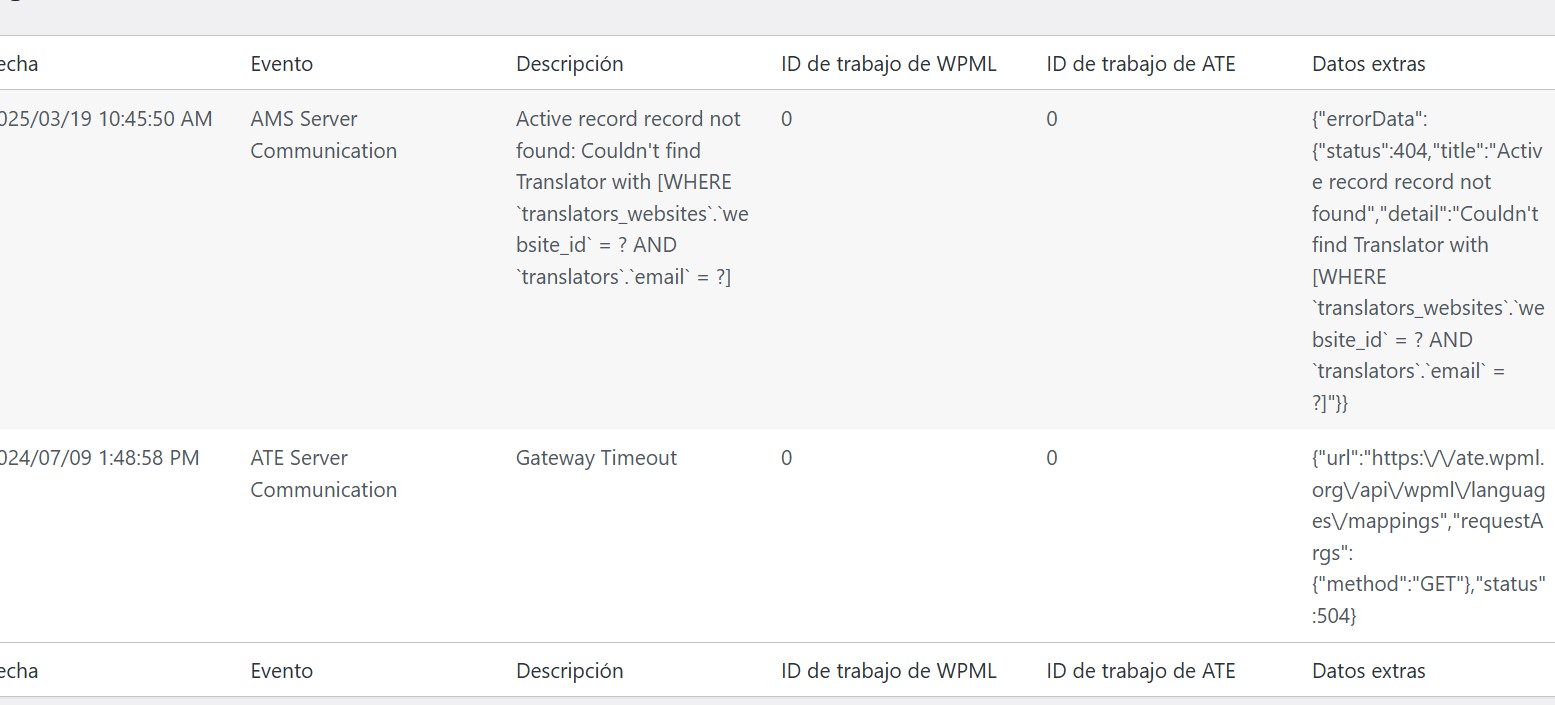Click the Evento label in table footer
Image resolution: width=1555 pixels, height=705 pixels.
tap(281, 671)
